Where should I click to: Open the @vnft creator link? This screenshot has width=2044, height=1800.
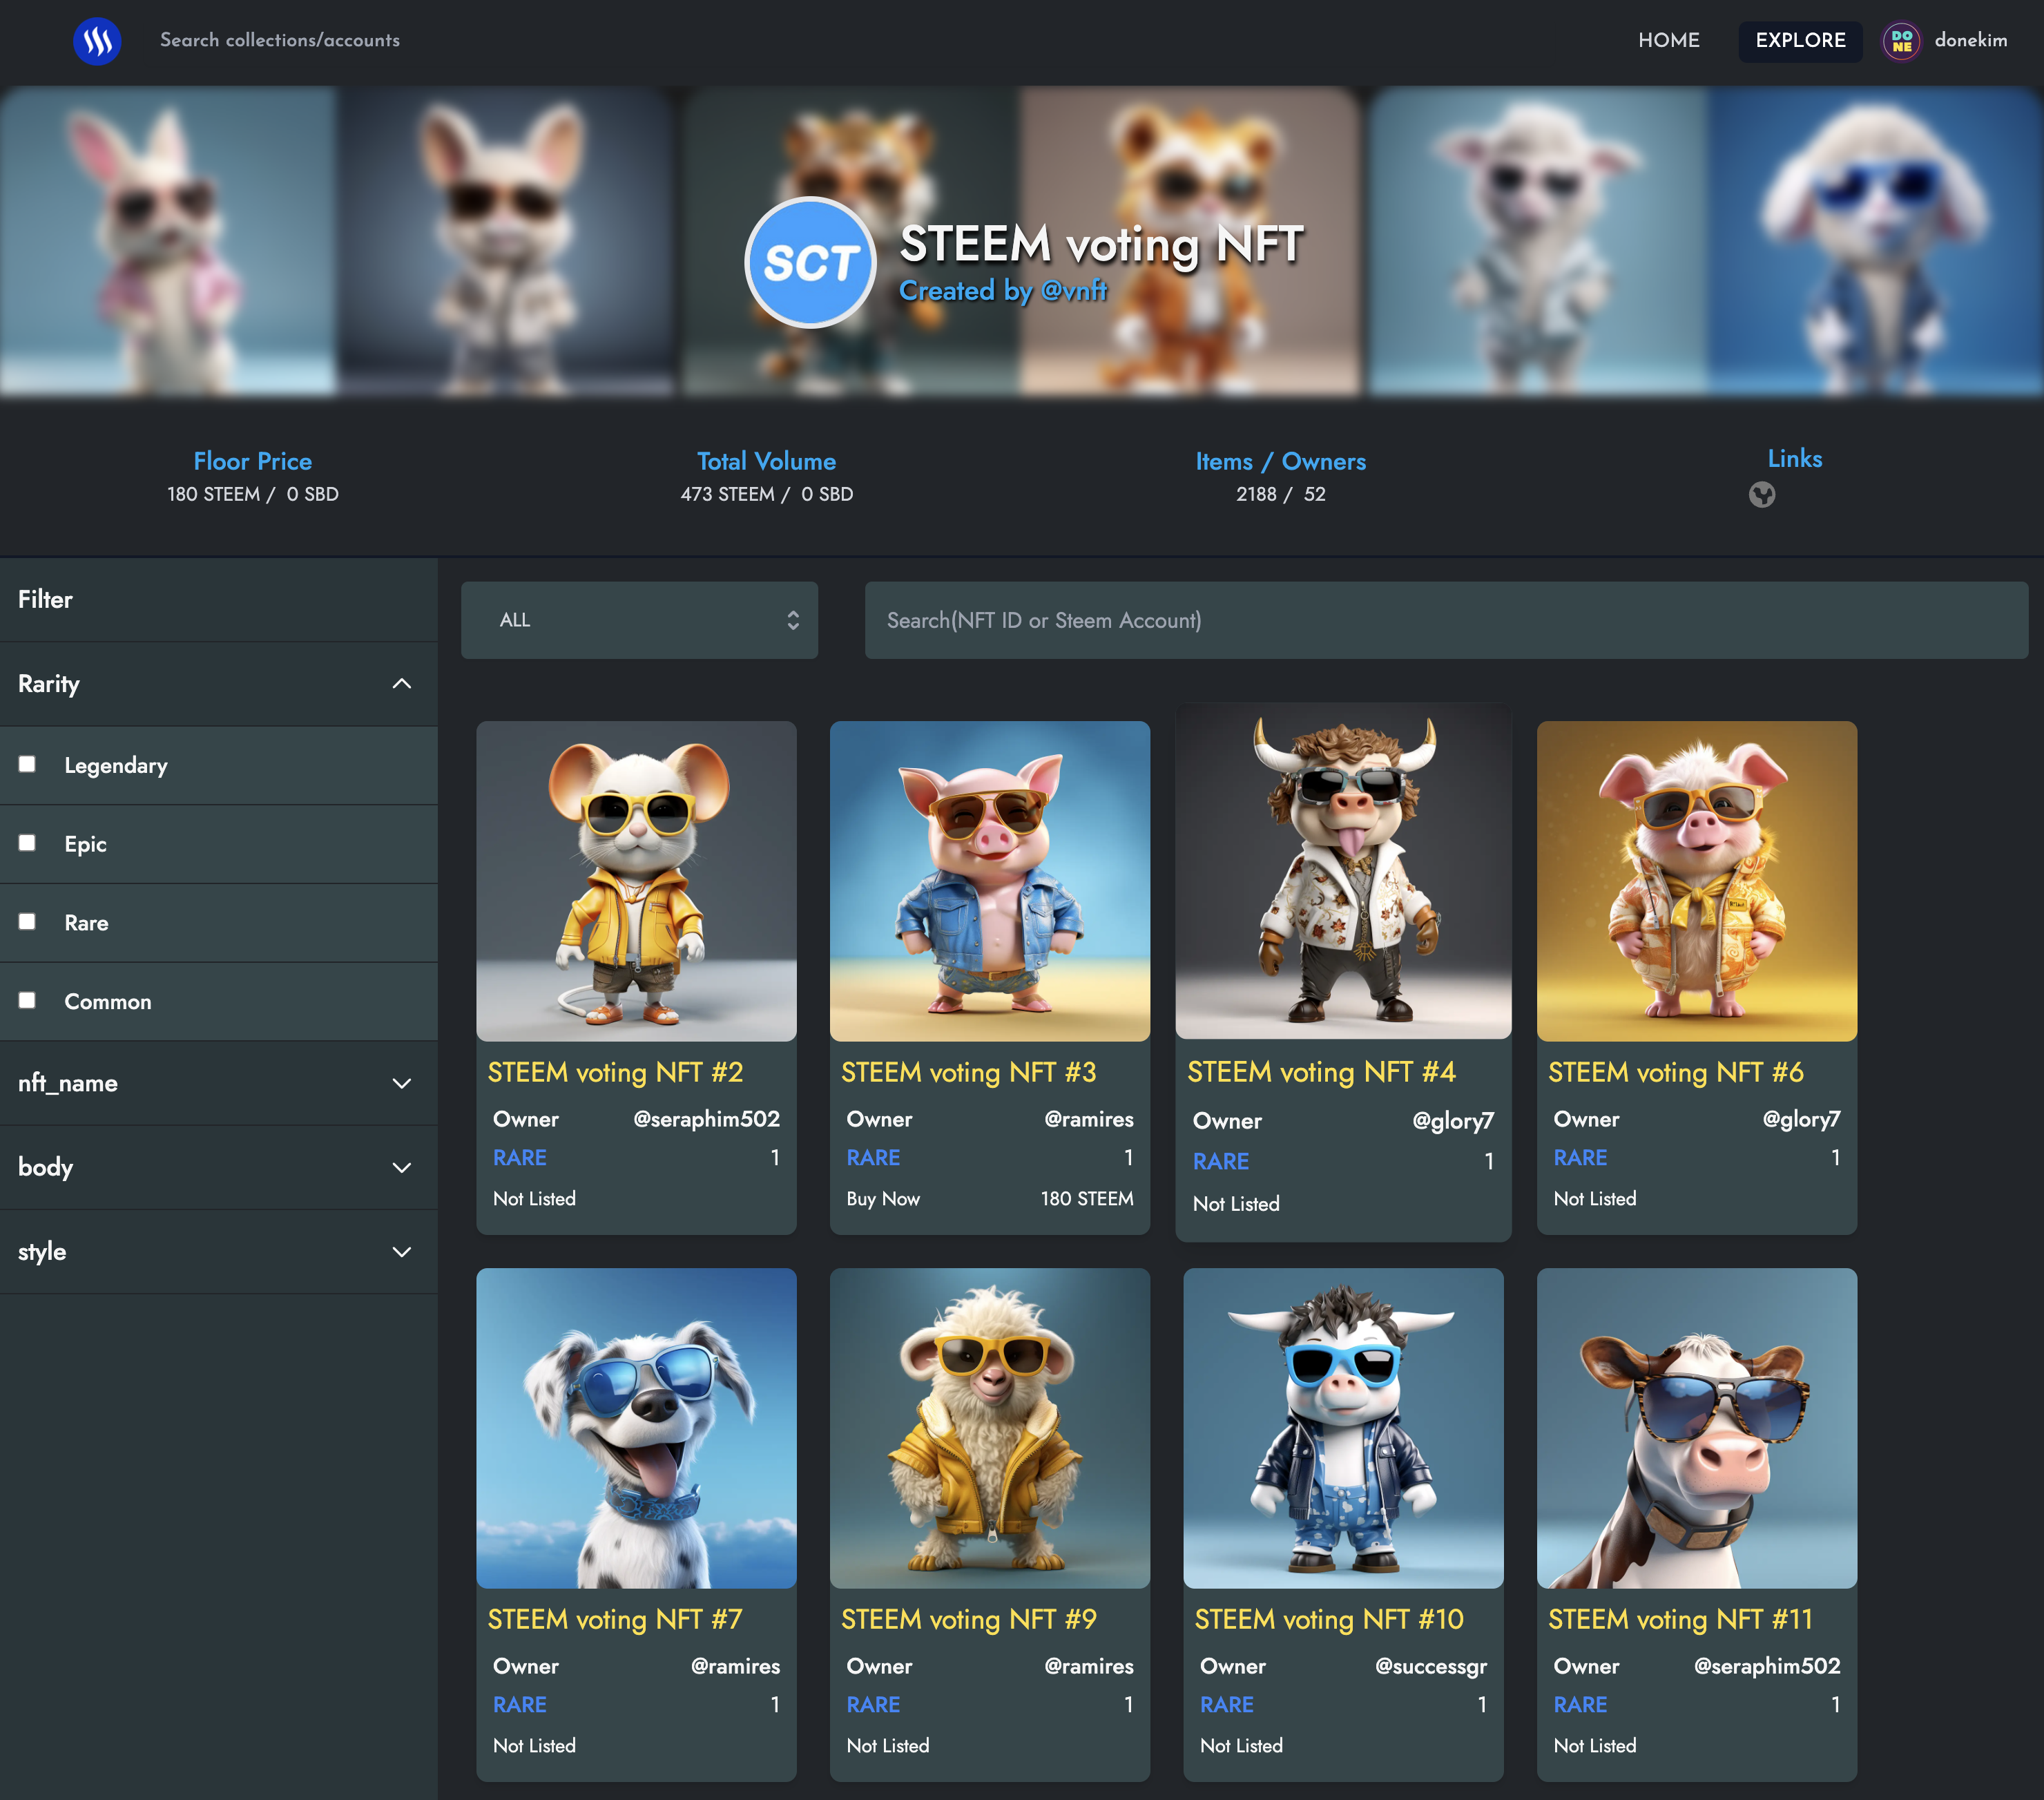(1073, 291)
